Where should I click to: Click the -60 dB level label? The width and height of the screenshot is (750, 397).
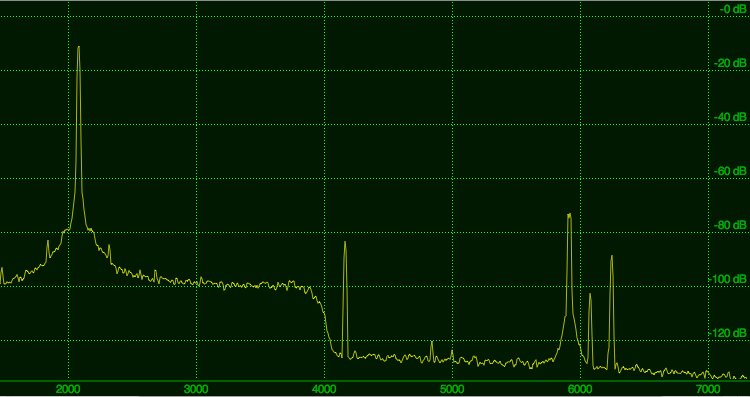[x=730, y=171]
